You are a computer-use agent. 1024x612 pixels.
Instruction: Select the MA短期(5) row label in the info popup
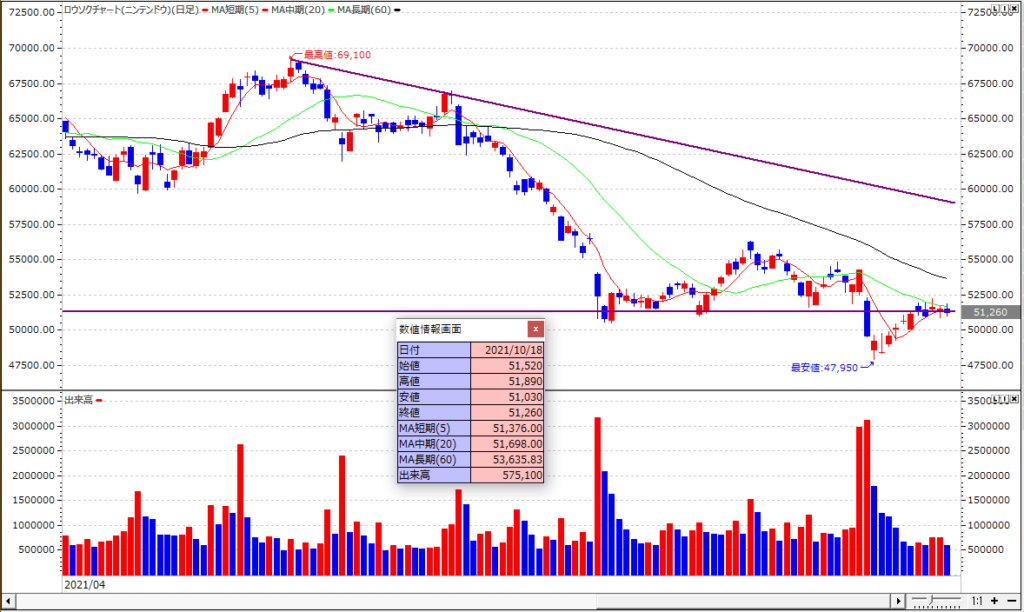tap(434, 428)
